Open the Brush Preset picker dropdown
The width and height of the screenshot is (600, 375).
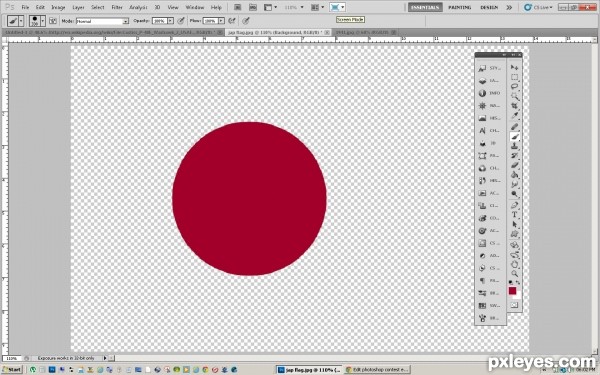(42, 21)
